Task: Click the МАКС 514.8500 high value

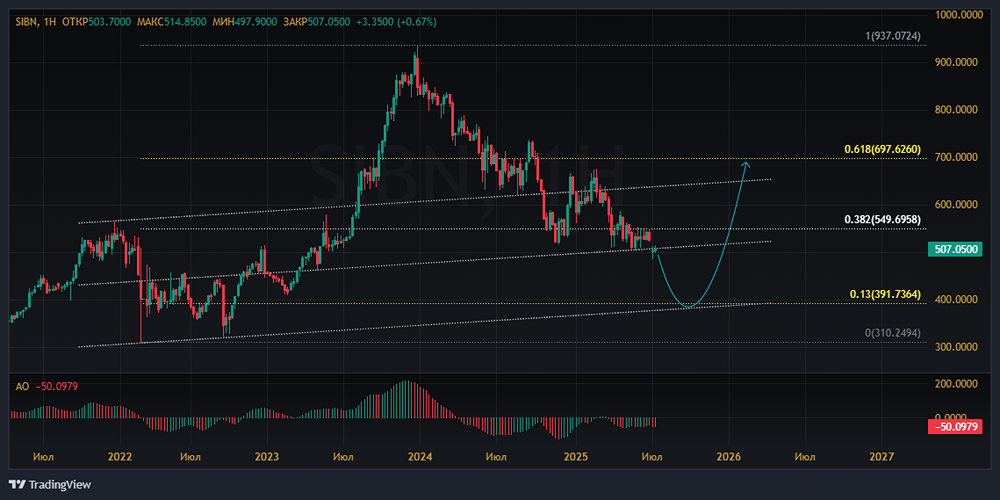Action: 170,22
